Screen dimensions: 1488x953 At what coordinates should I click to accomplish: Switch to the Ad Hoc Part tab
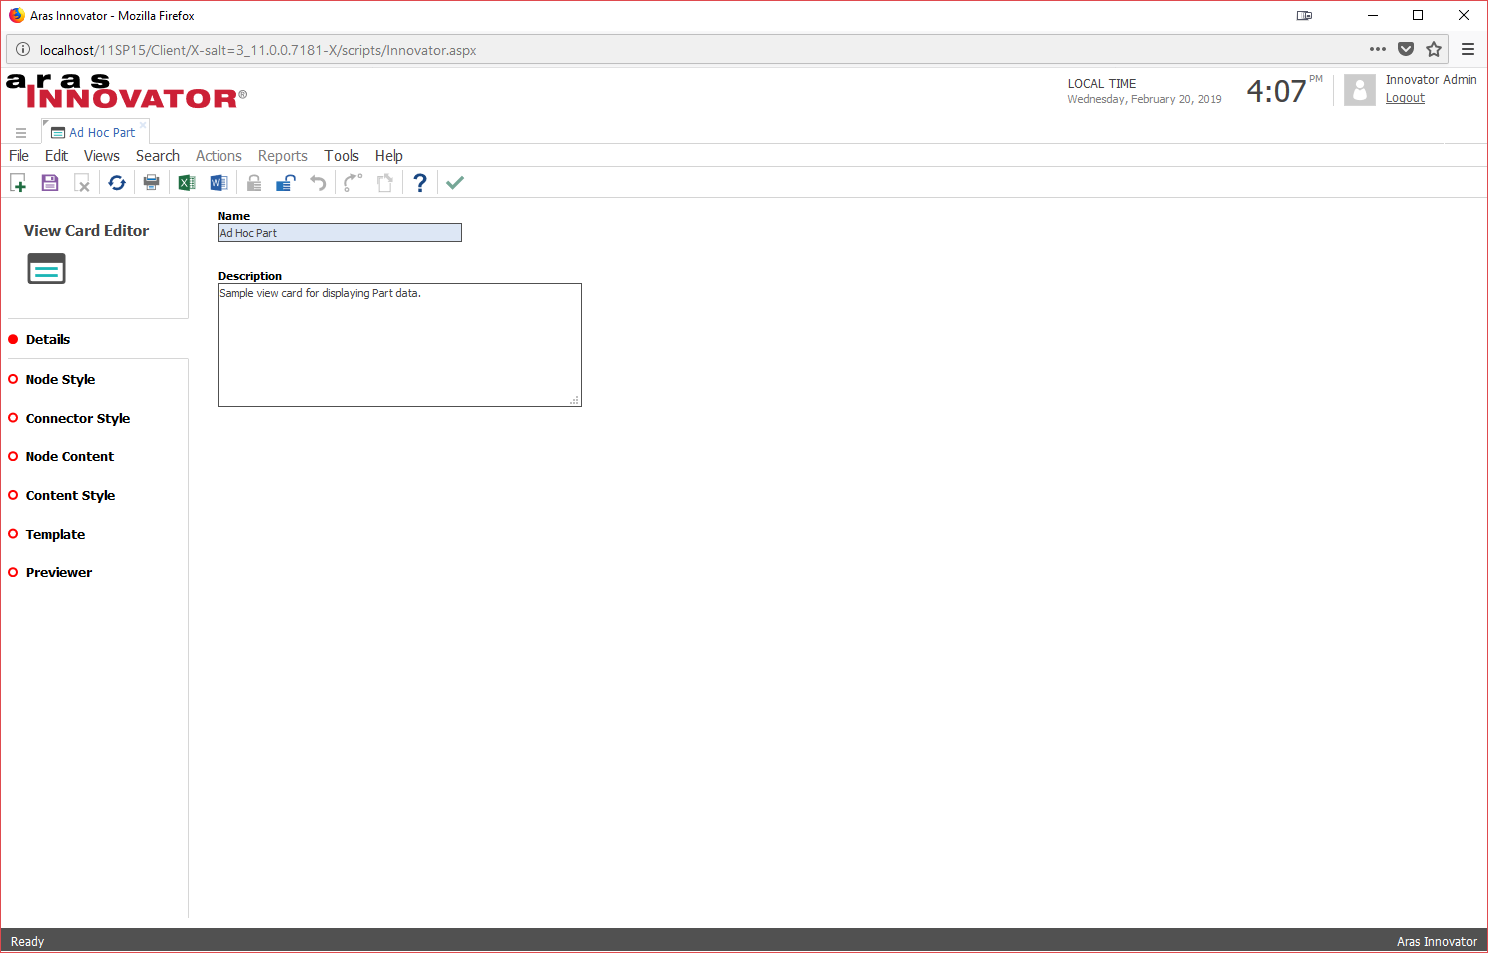[x=94, y=133]
